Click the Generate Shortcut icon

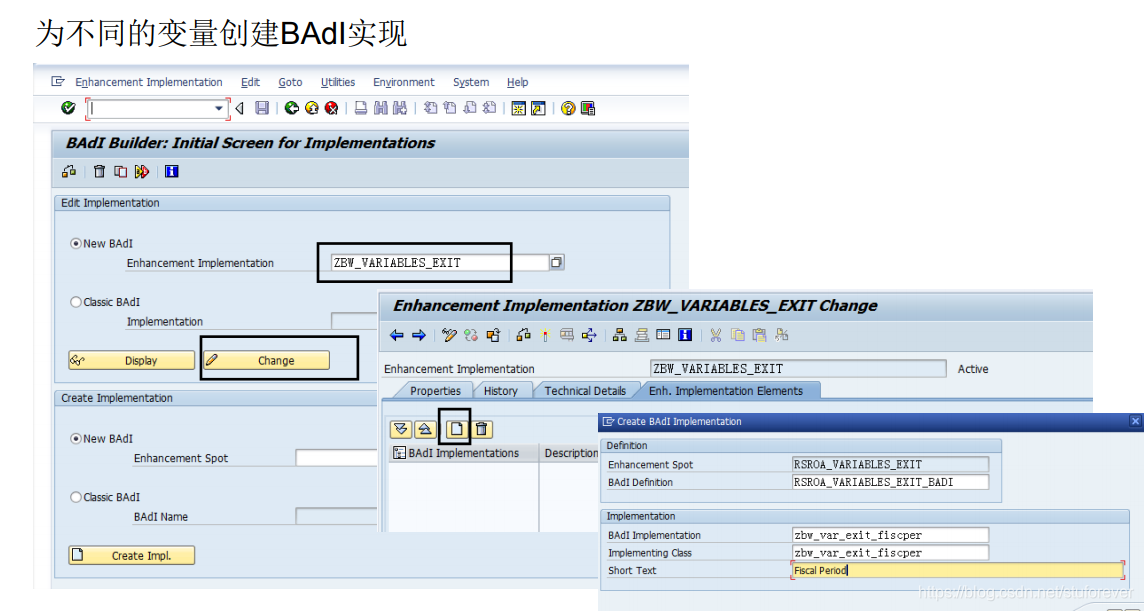tap(538, 108)
